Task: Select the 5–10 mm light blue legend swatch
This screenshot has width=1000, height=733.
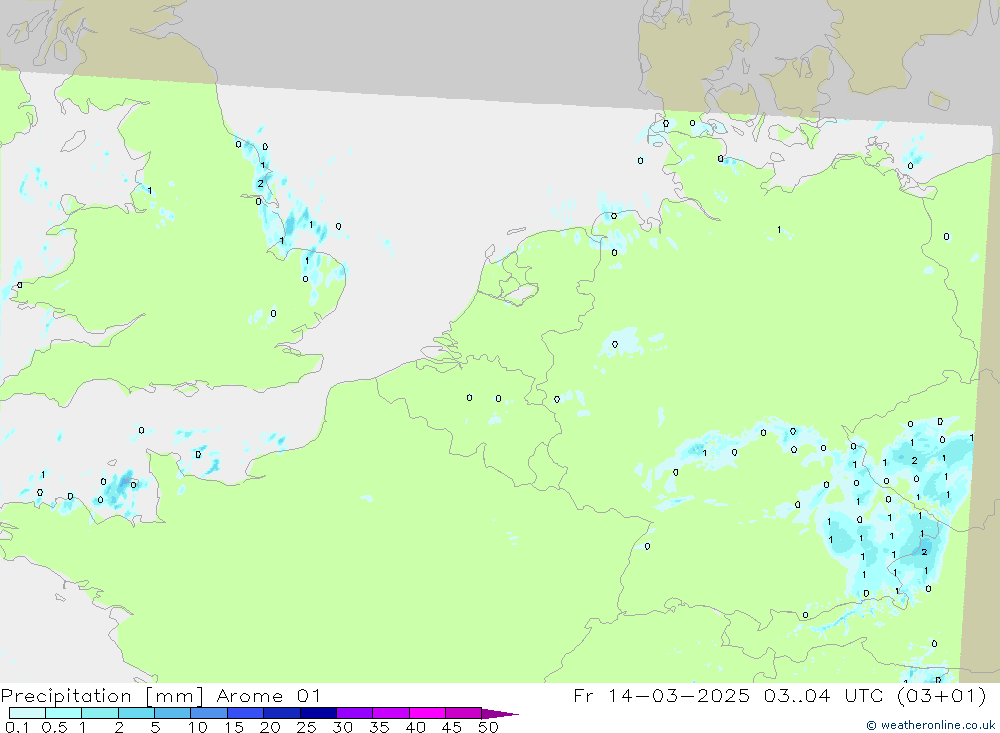Action: [173, 713]
